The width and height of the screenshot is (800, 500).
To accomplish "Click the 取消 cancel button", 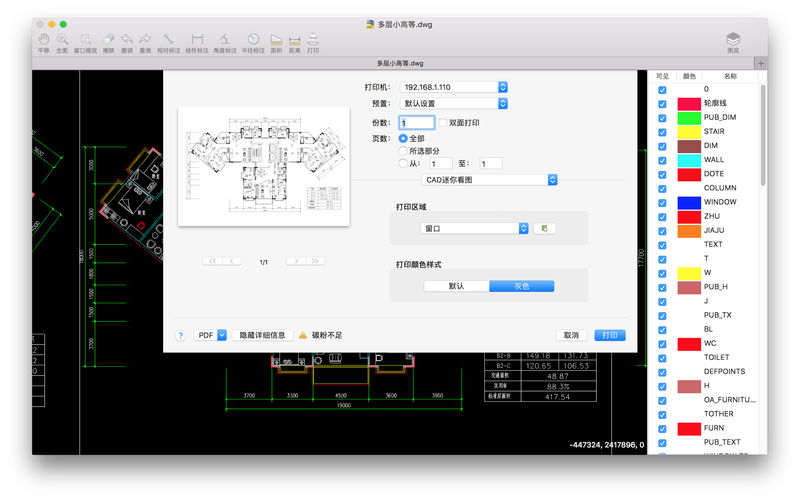I will (x=571, y=335).
